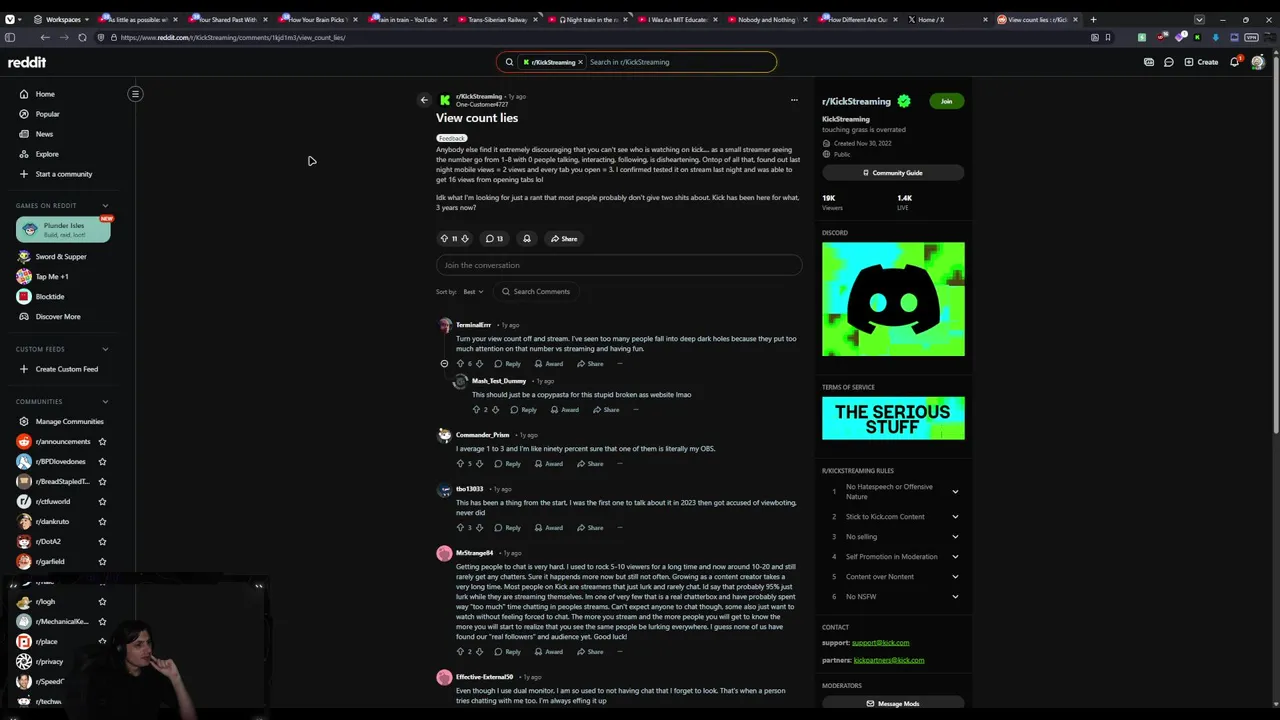Click Start a community
The image size is (1280, 720).
(63, 174)
